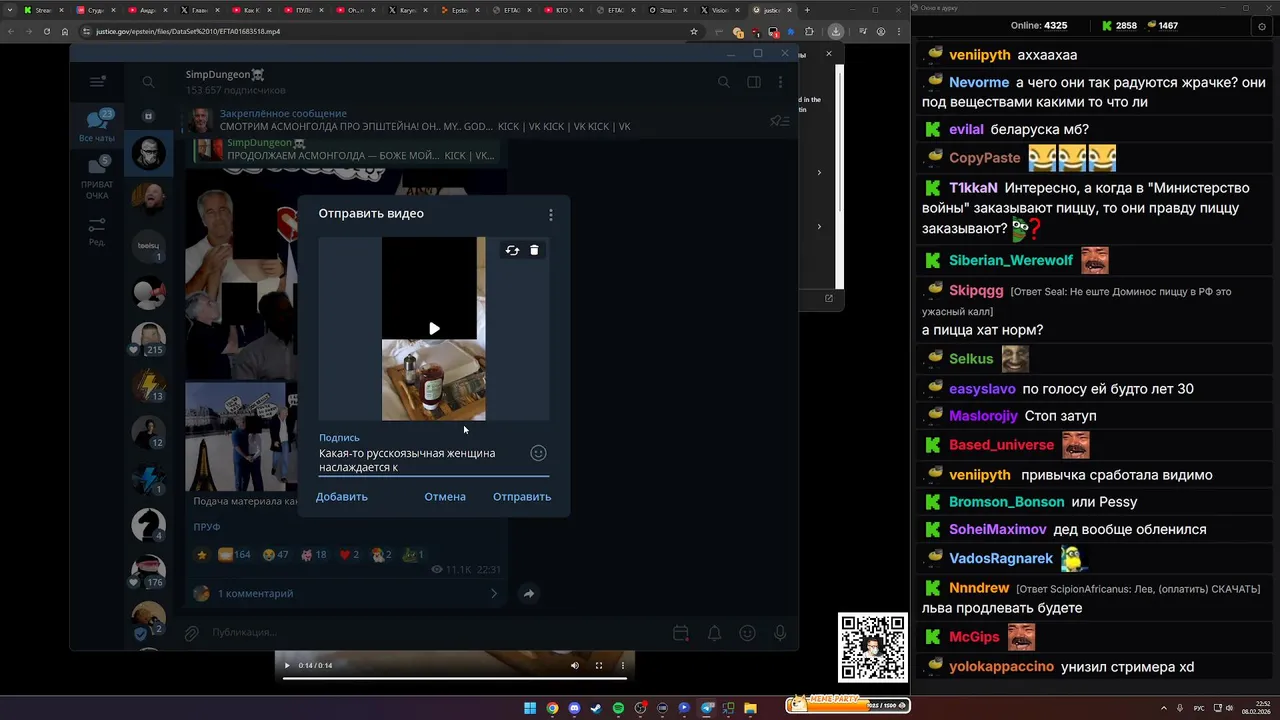Click username Siberian_Werewolf in chat
The image size is (1280, 720).
tap(1011, 260)
